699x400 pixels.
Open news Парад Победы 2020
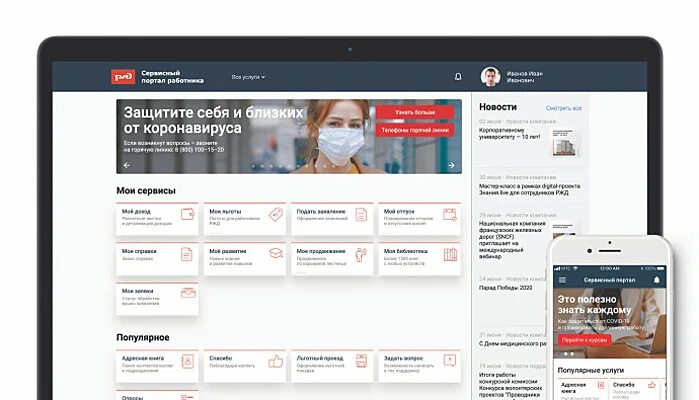tap(506, 288)
